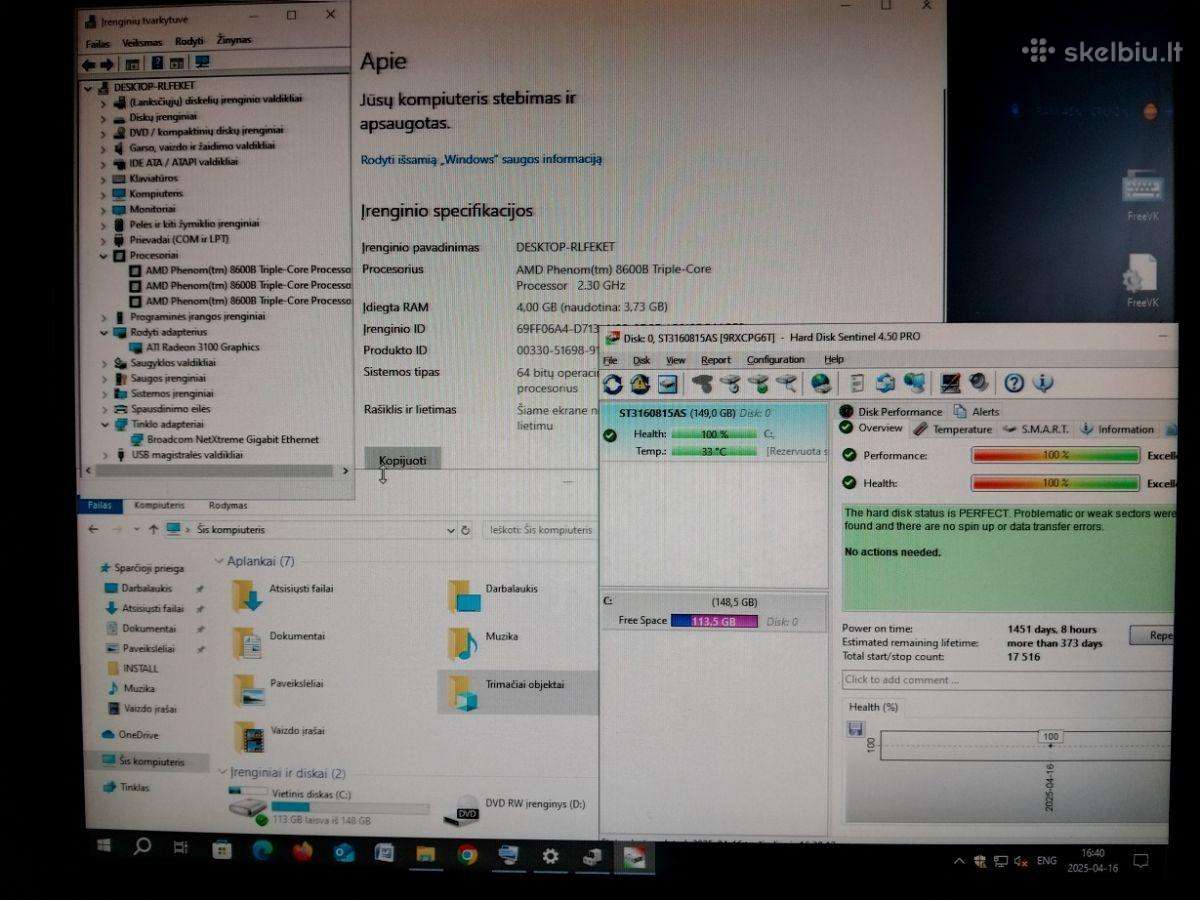Click the notification center icon in system tray
1200x900 pixels.
(x=1140, y=860)
